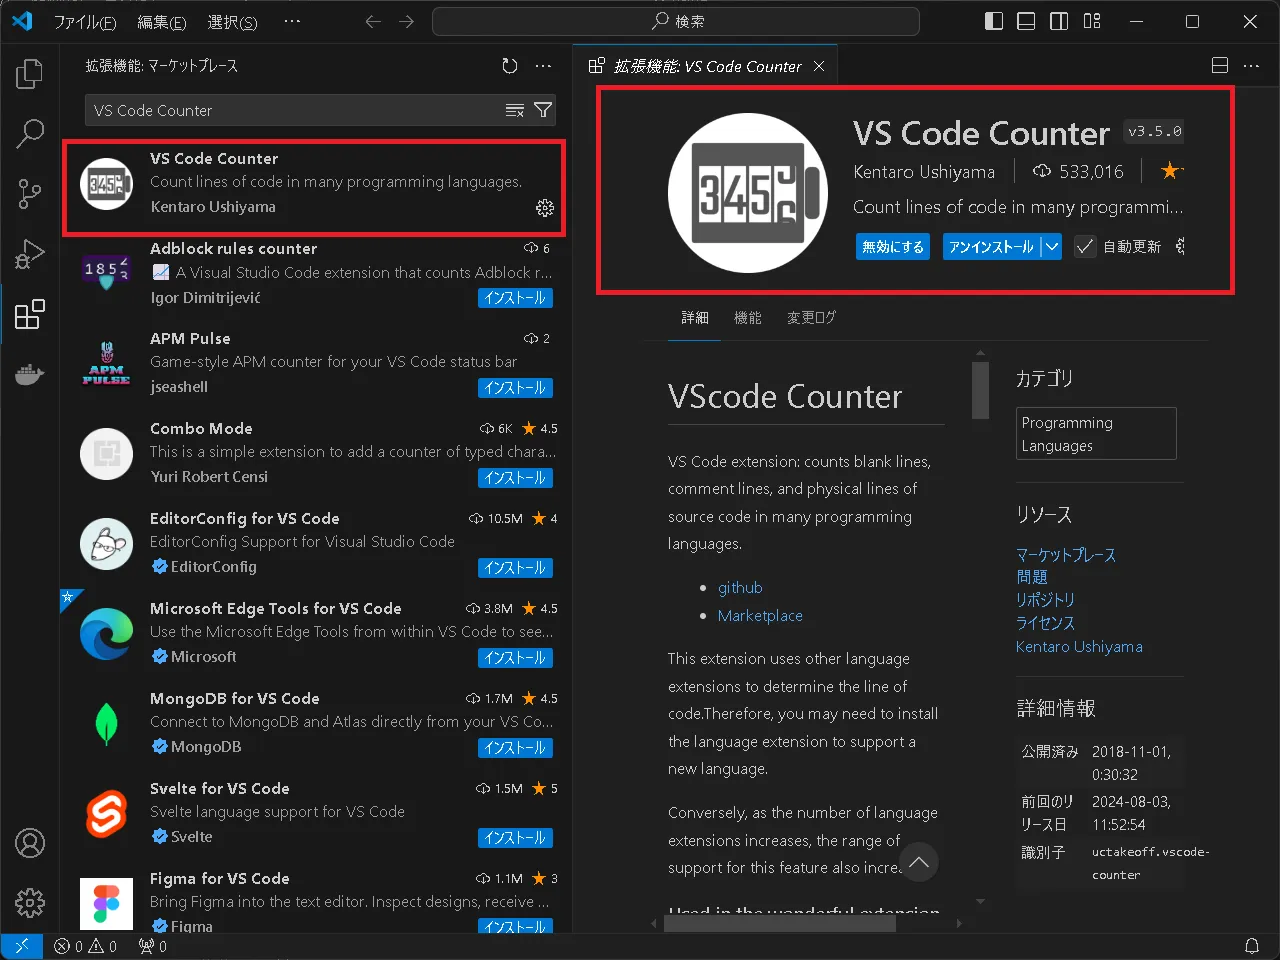Viewport: 1280px width, 960px height.
Task: Click Programming Languages category tag
Action: pos(1096,434)
